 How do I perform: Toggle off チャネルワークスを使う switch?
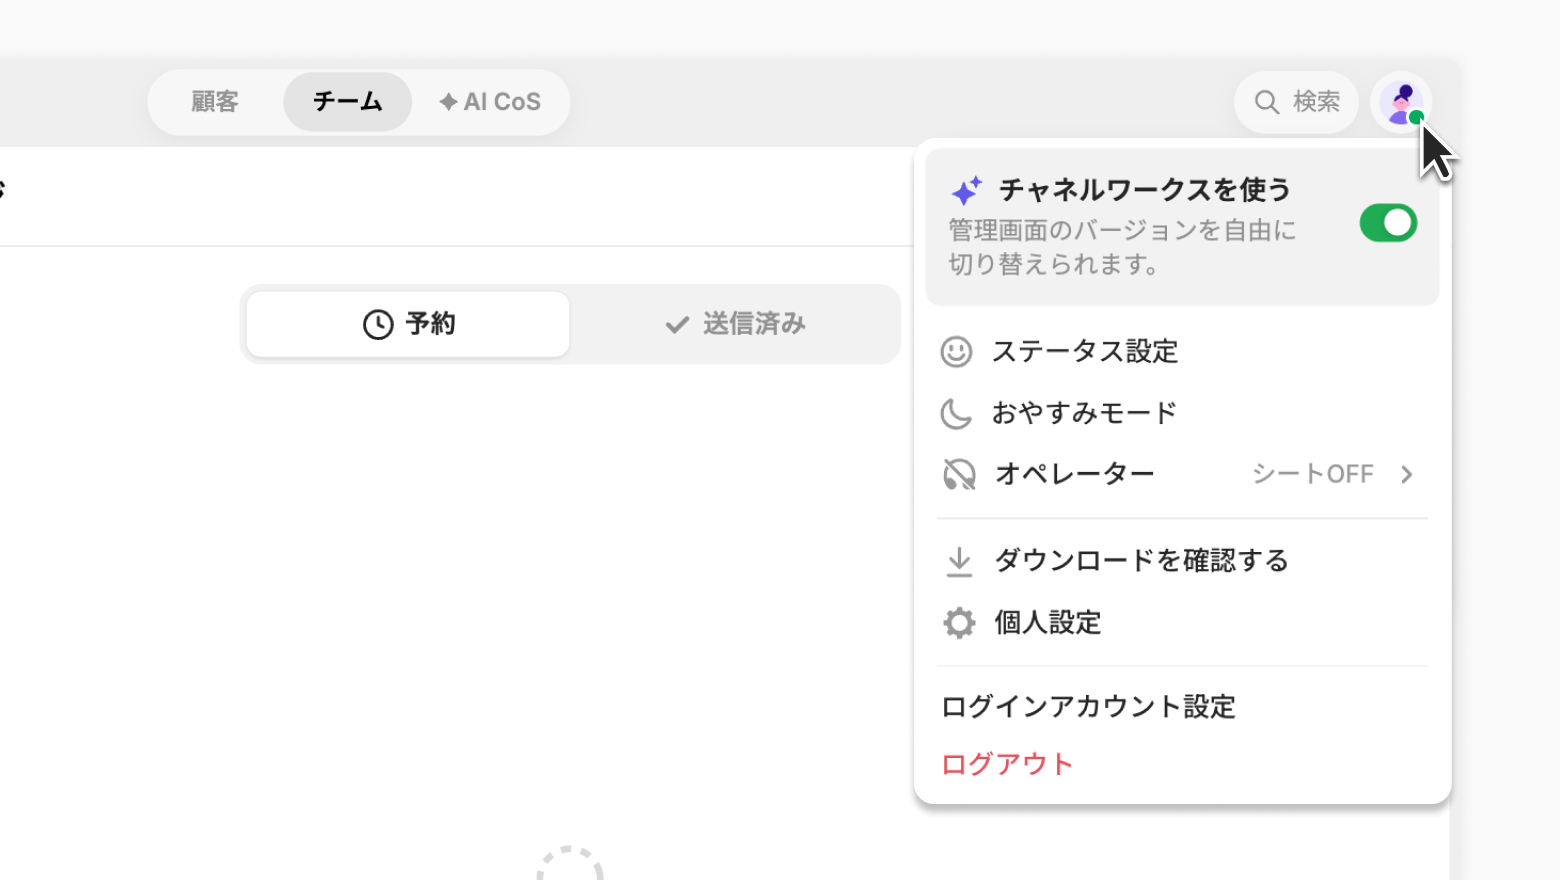coord(1388,223)
